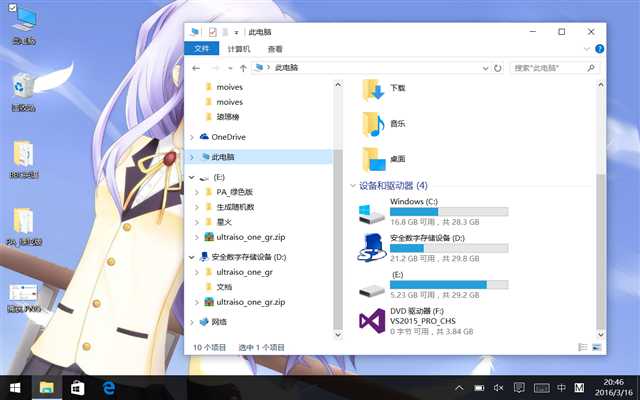Click the 桌面 desktop folder icon
This screenshot has width=640, height=400.
point(373,159)
